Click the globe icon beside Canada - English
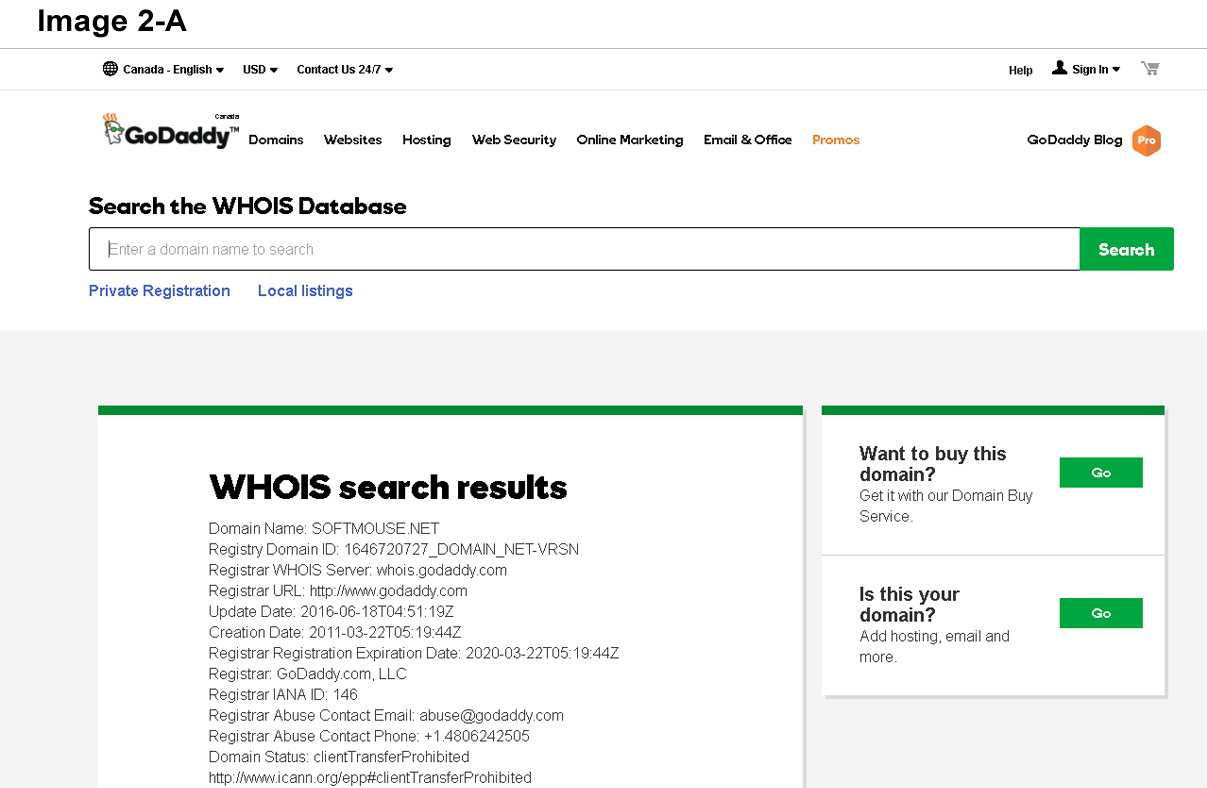This screenshot has width=1207, height=788. (110, 69)
